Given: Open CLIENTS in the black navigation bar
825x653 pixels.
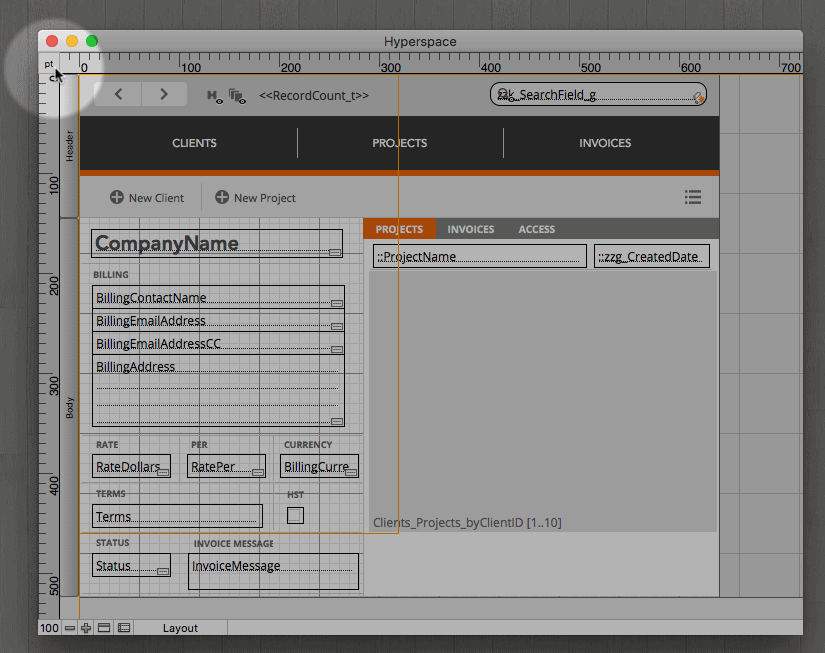Looking at the screenshot, I should [194, 143].
